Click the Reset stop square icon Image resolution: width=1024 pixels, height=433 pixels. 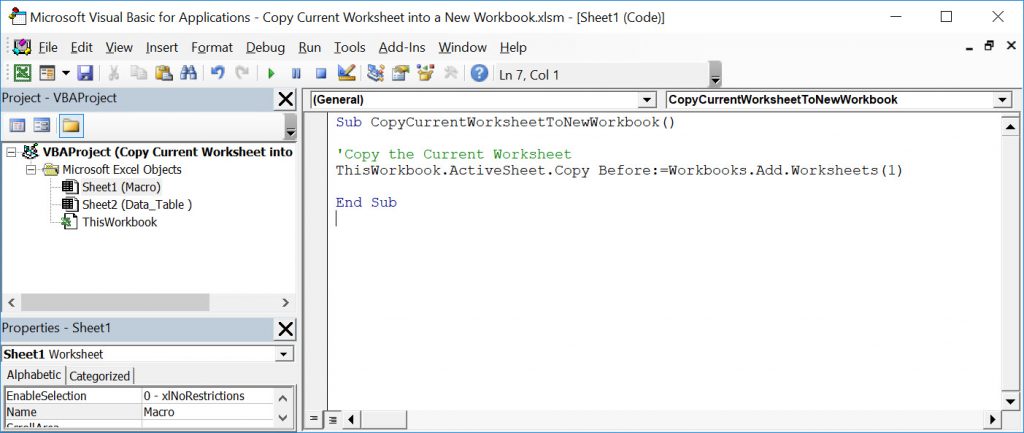[321, 73]
